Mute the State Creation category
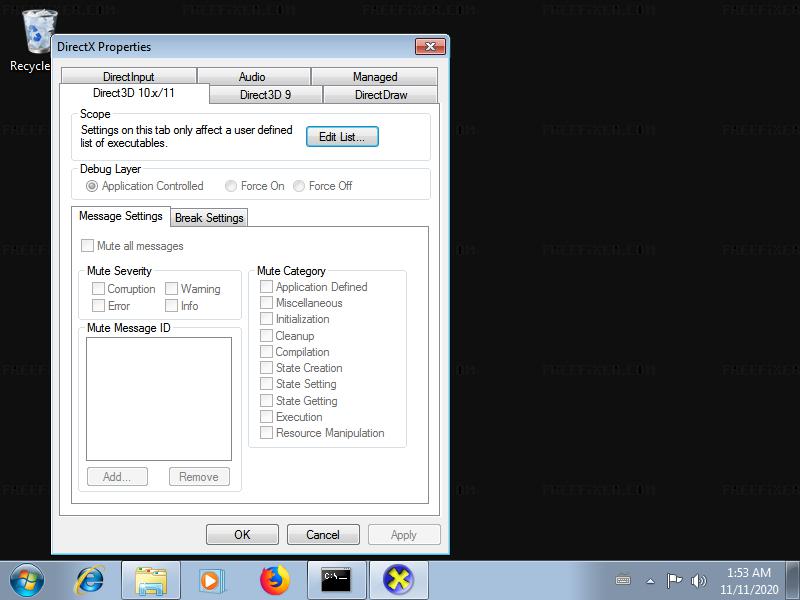 coord(302,368)
